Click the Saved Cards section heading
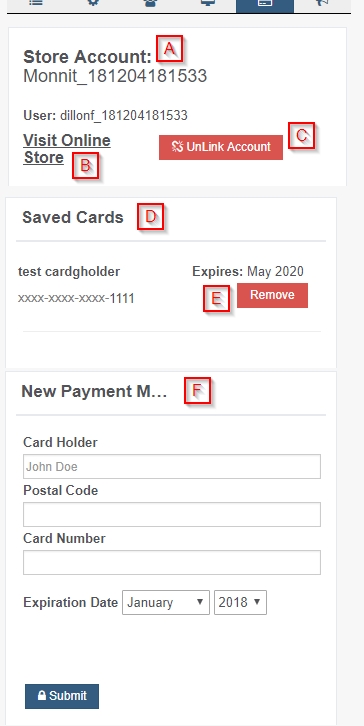The image size is (364, 726). pyautogui.click(x=73, y=217)
